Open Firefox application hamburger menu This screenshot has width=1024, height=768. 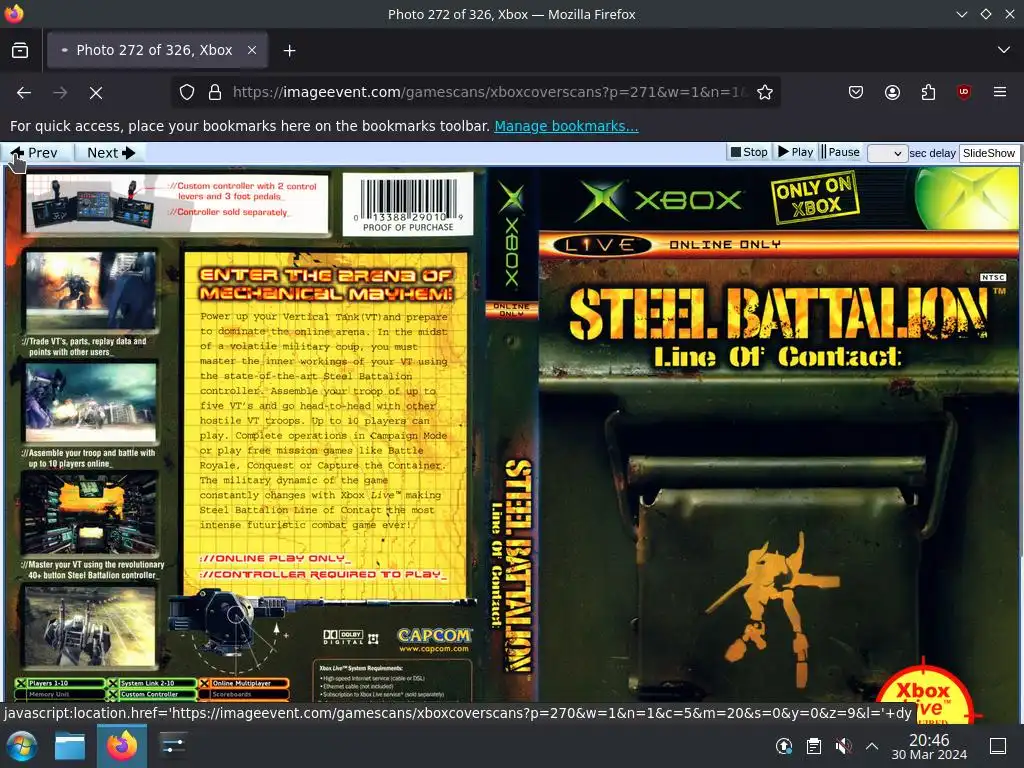point(1000,93)
